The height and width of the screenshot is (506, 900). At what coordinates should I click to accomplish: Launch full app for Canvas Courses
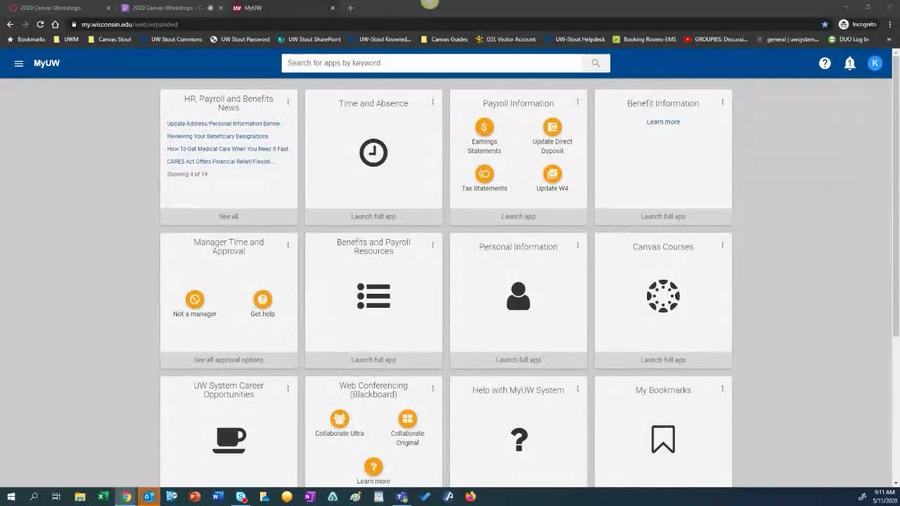663,360
